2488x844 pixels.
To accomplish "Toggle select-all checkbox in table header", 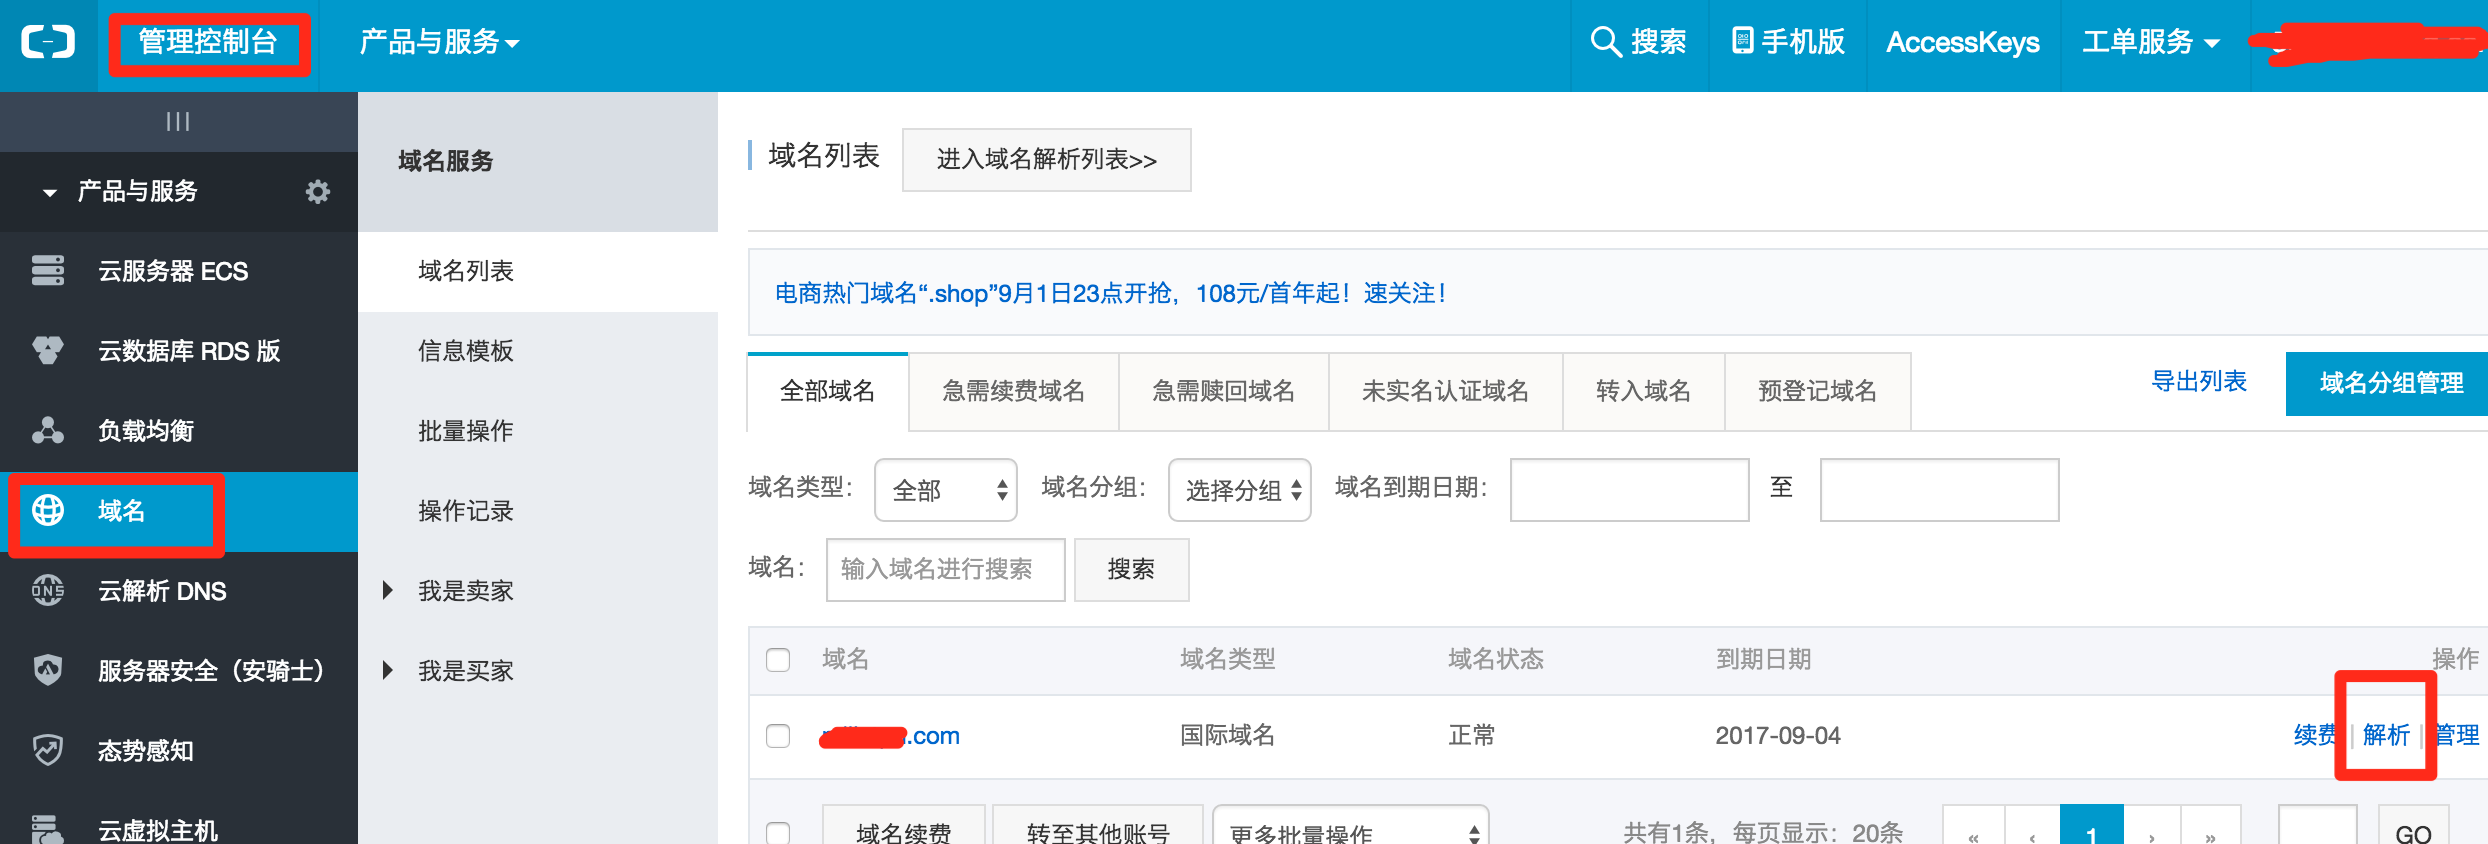I will click(x=778, y=660).
